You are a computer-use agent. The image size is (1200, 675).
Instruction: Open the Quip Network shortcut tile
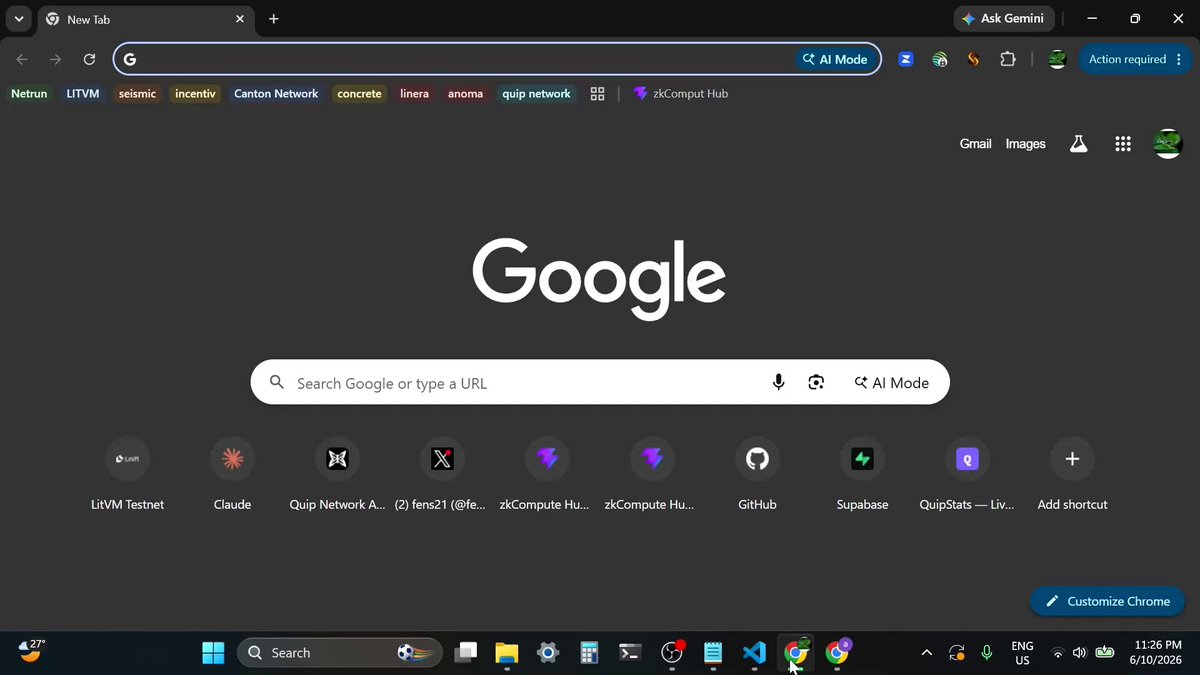(337, 475)
